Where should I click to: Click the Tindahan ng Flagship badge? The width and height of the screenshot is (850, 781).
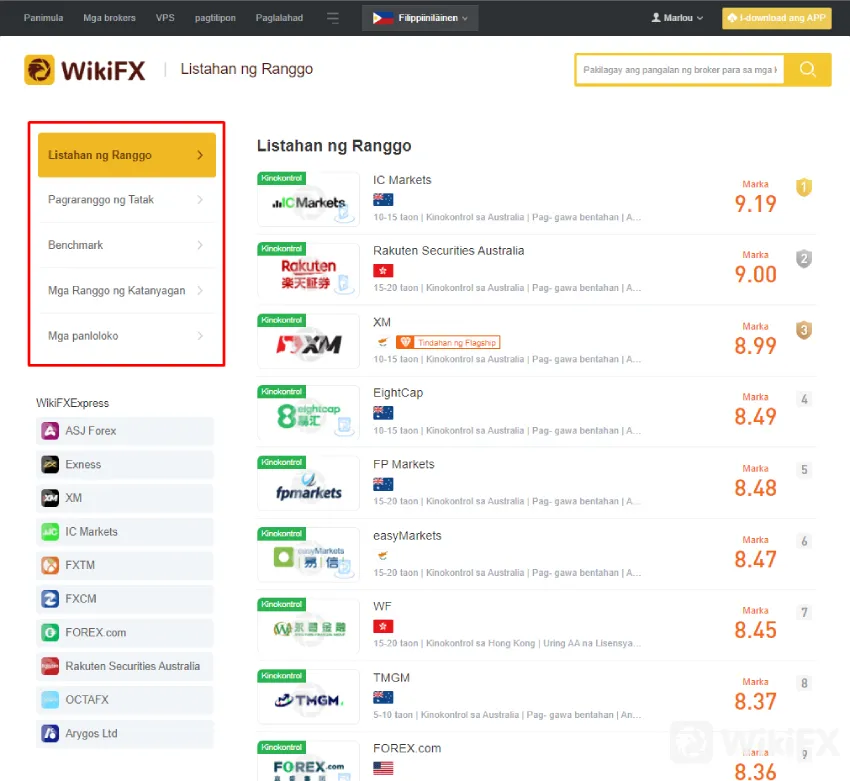click(x=448, y=343)
